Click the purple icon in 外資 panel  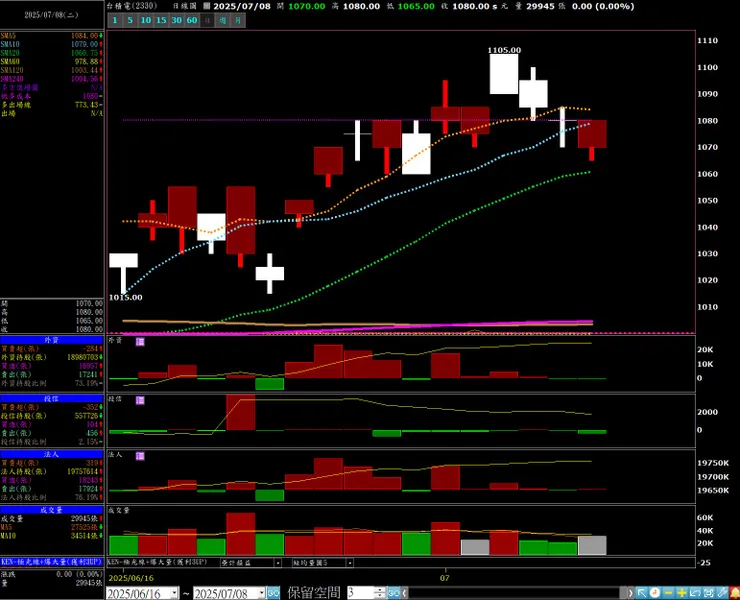click(140, 341)
